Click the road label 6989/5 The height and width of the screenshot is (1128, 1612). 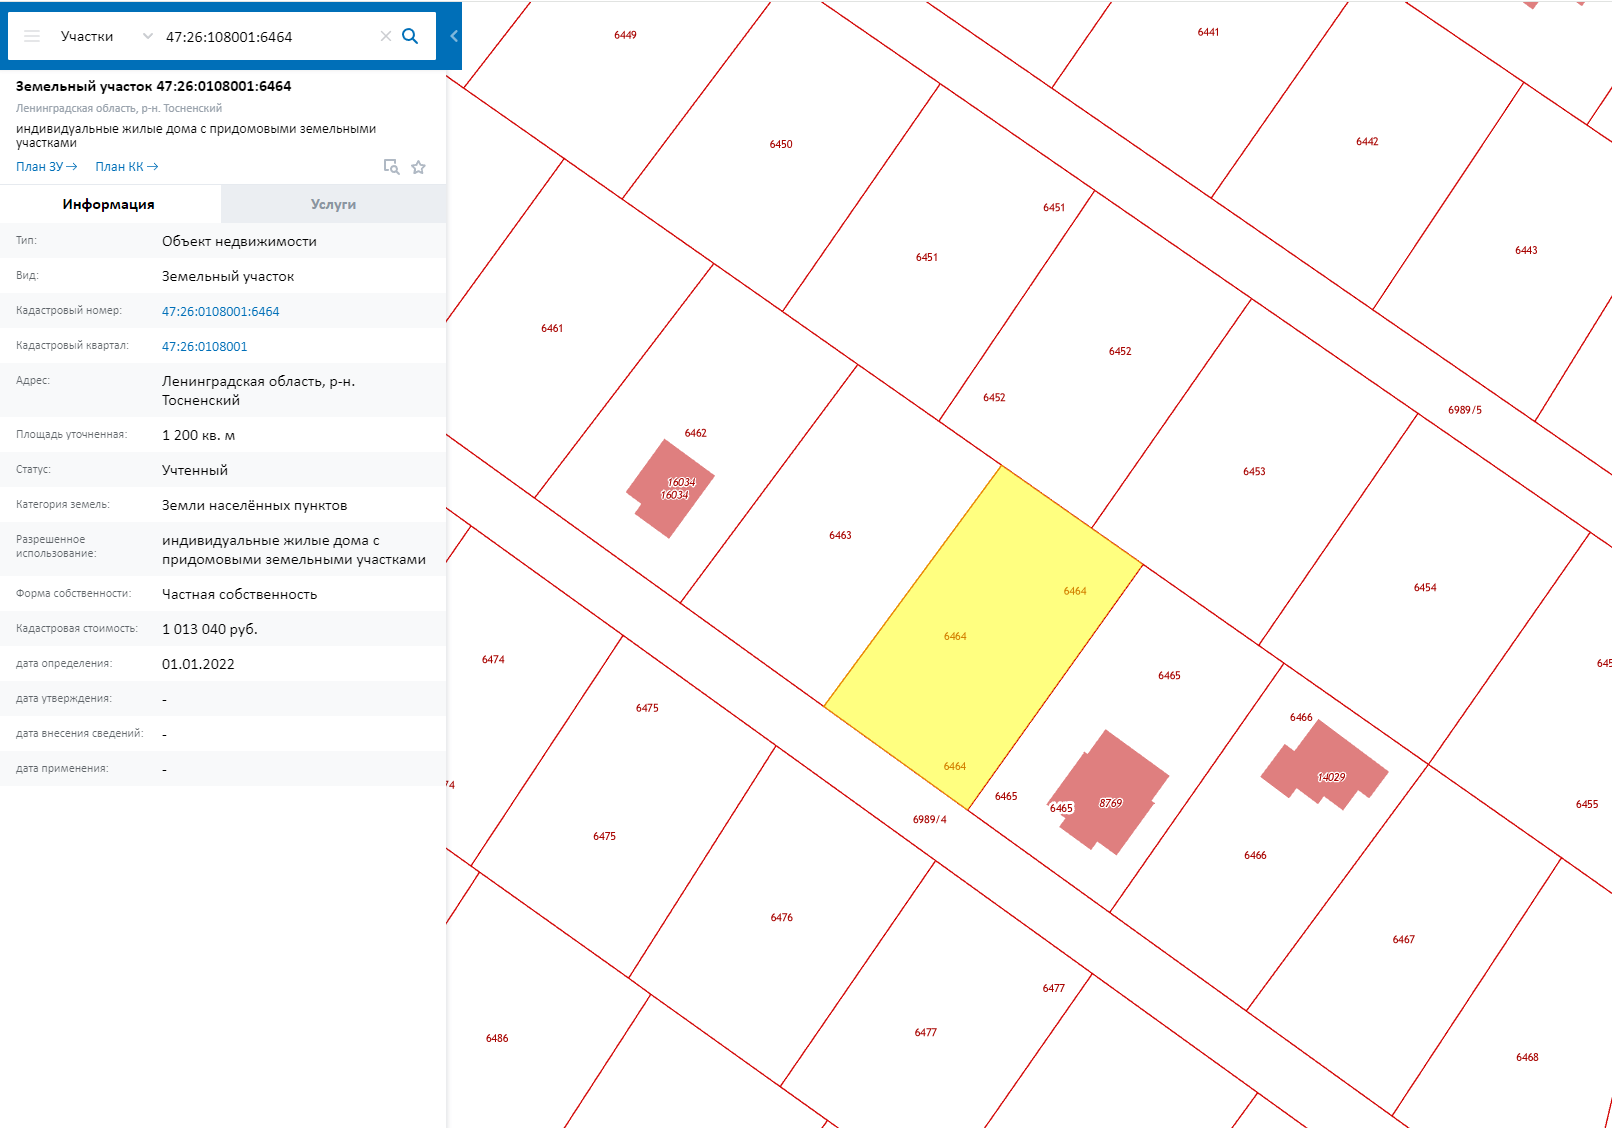1465,410
